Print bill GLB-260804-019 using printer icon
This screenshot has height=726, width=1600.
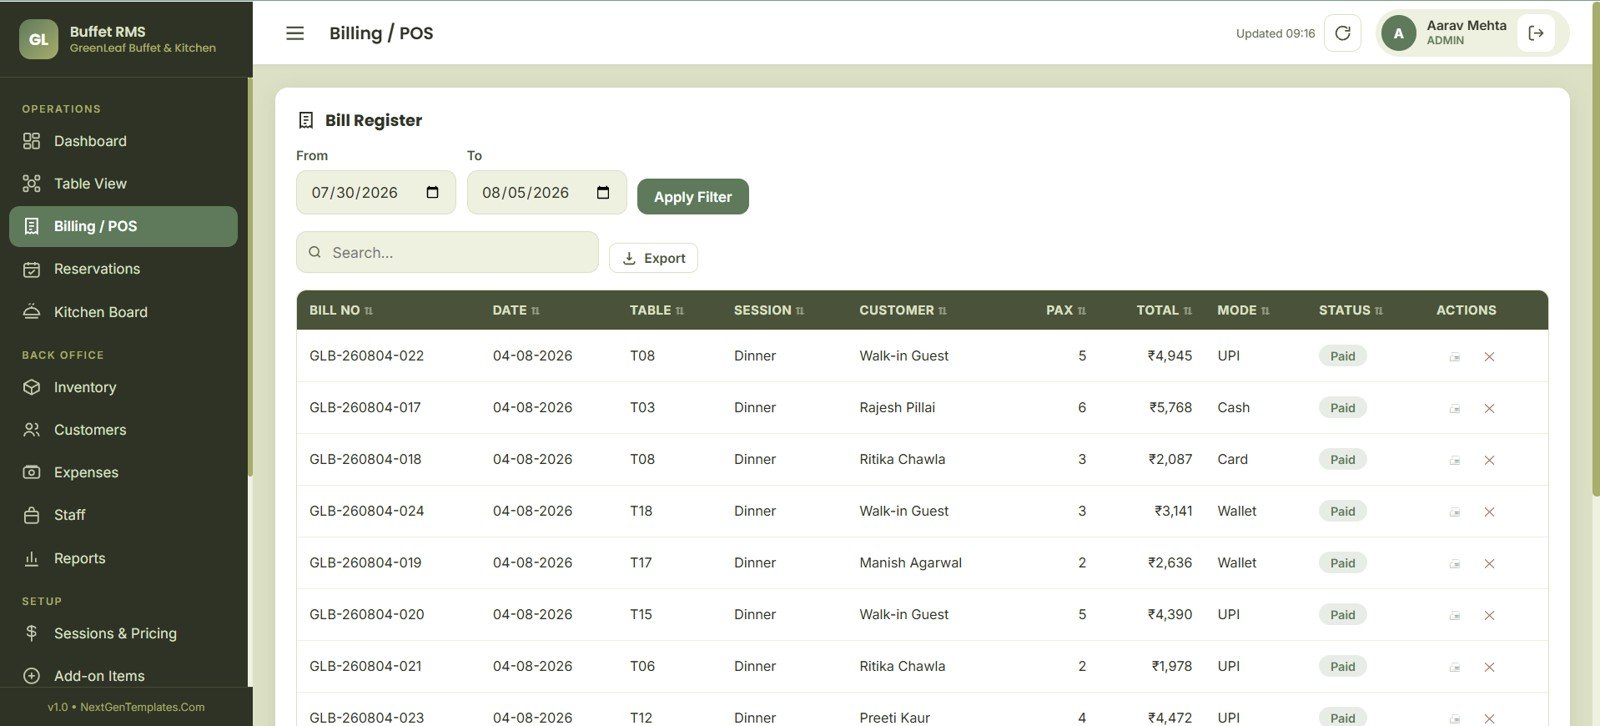click(x=1455, y=564)
